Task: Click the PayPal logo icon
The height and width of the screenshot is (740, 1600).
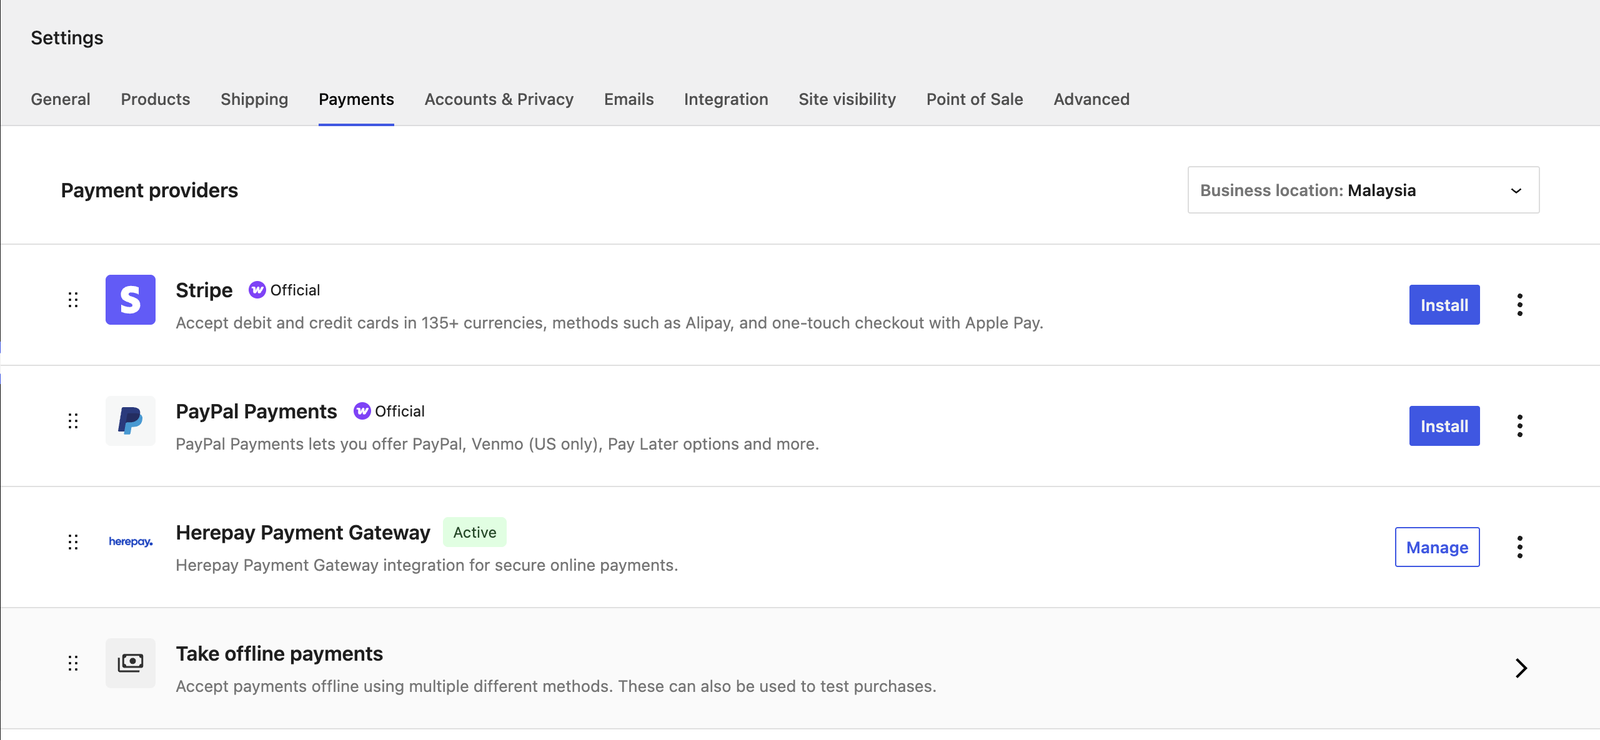Action: tap(130, 421)
